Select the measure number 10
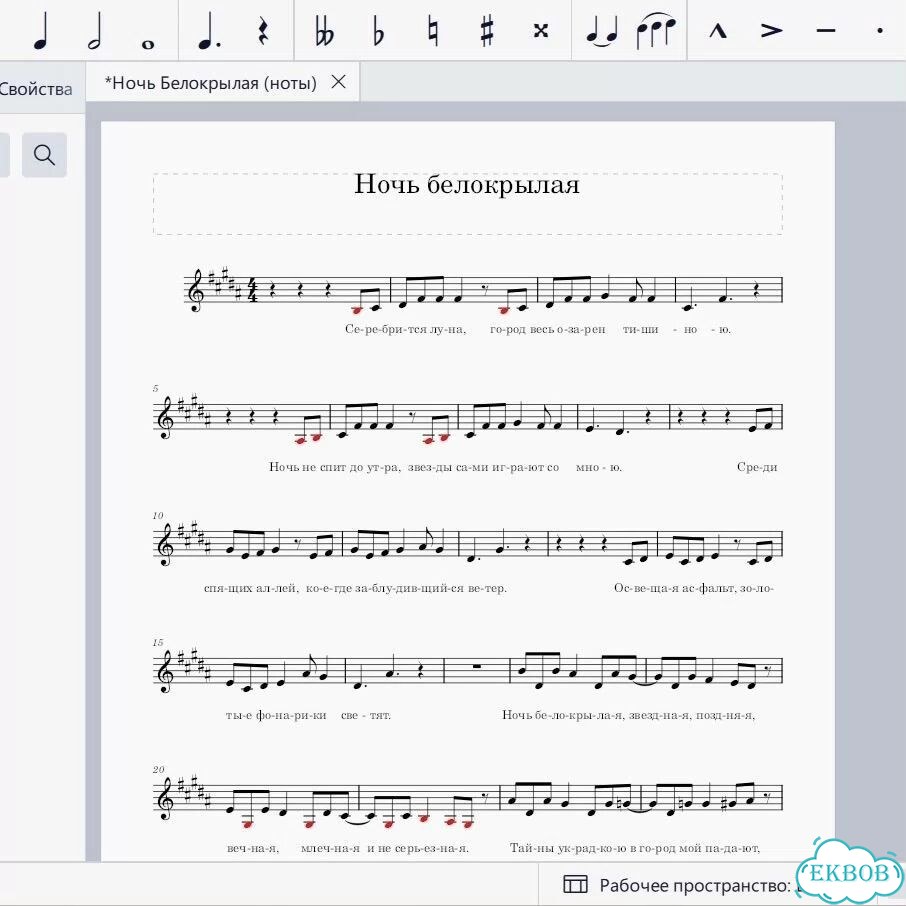906x906 pixels. (x=158, y=515)
